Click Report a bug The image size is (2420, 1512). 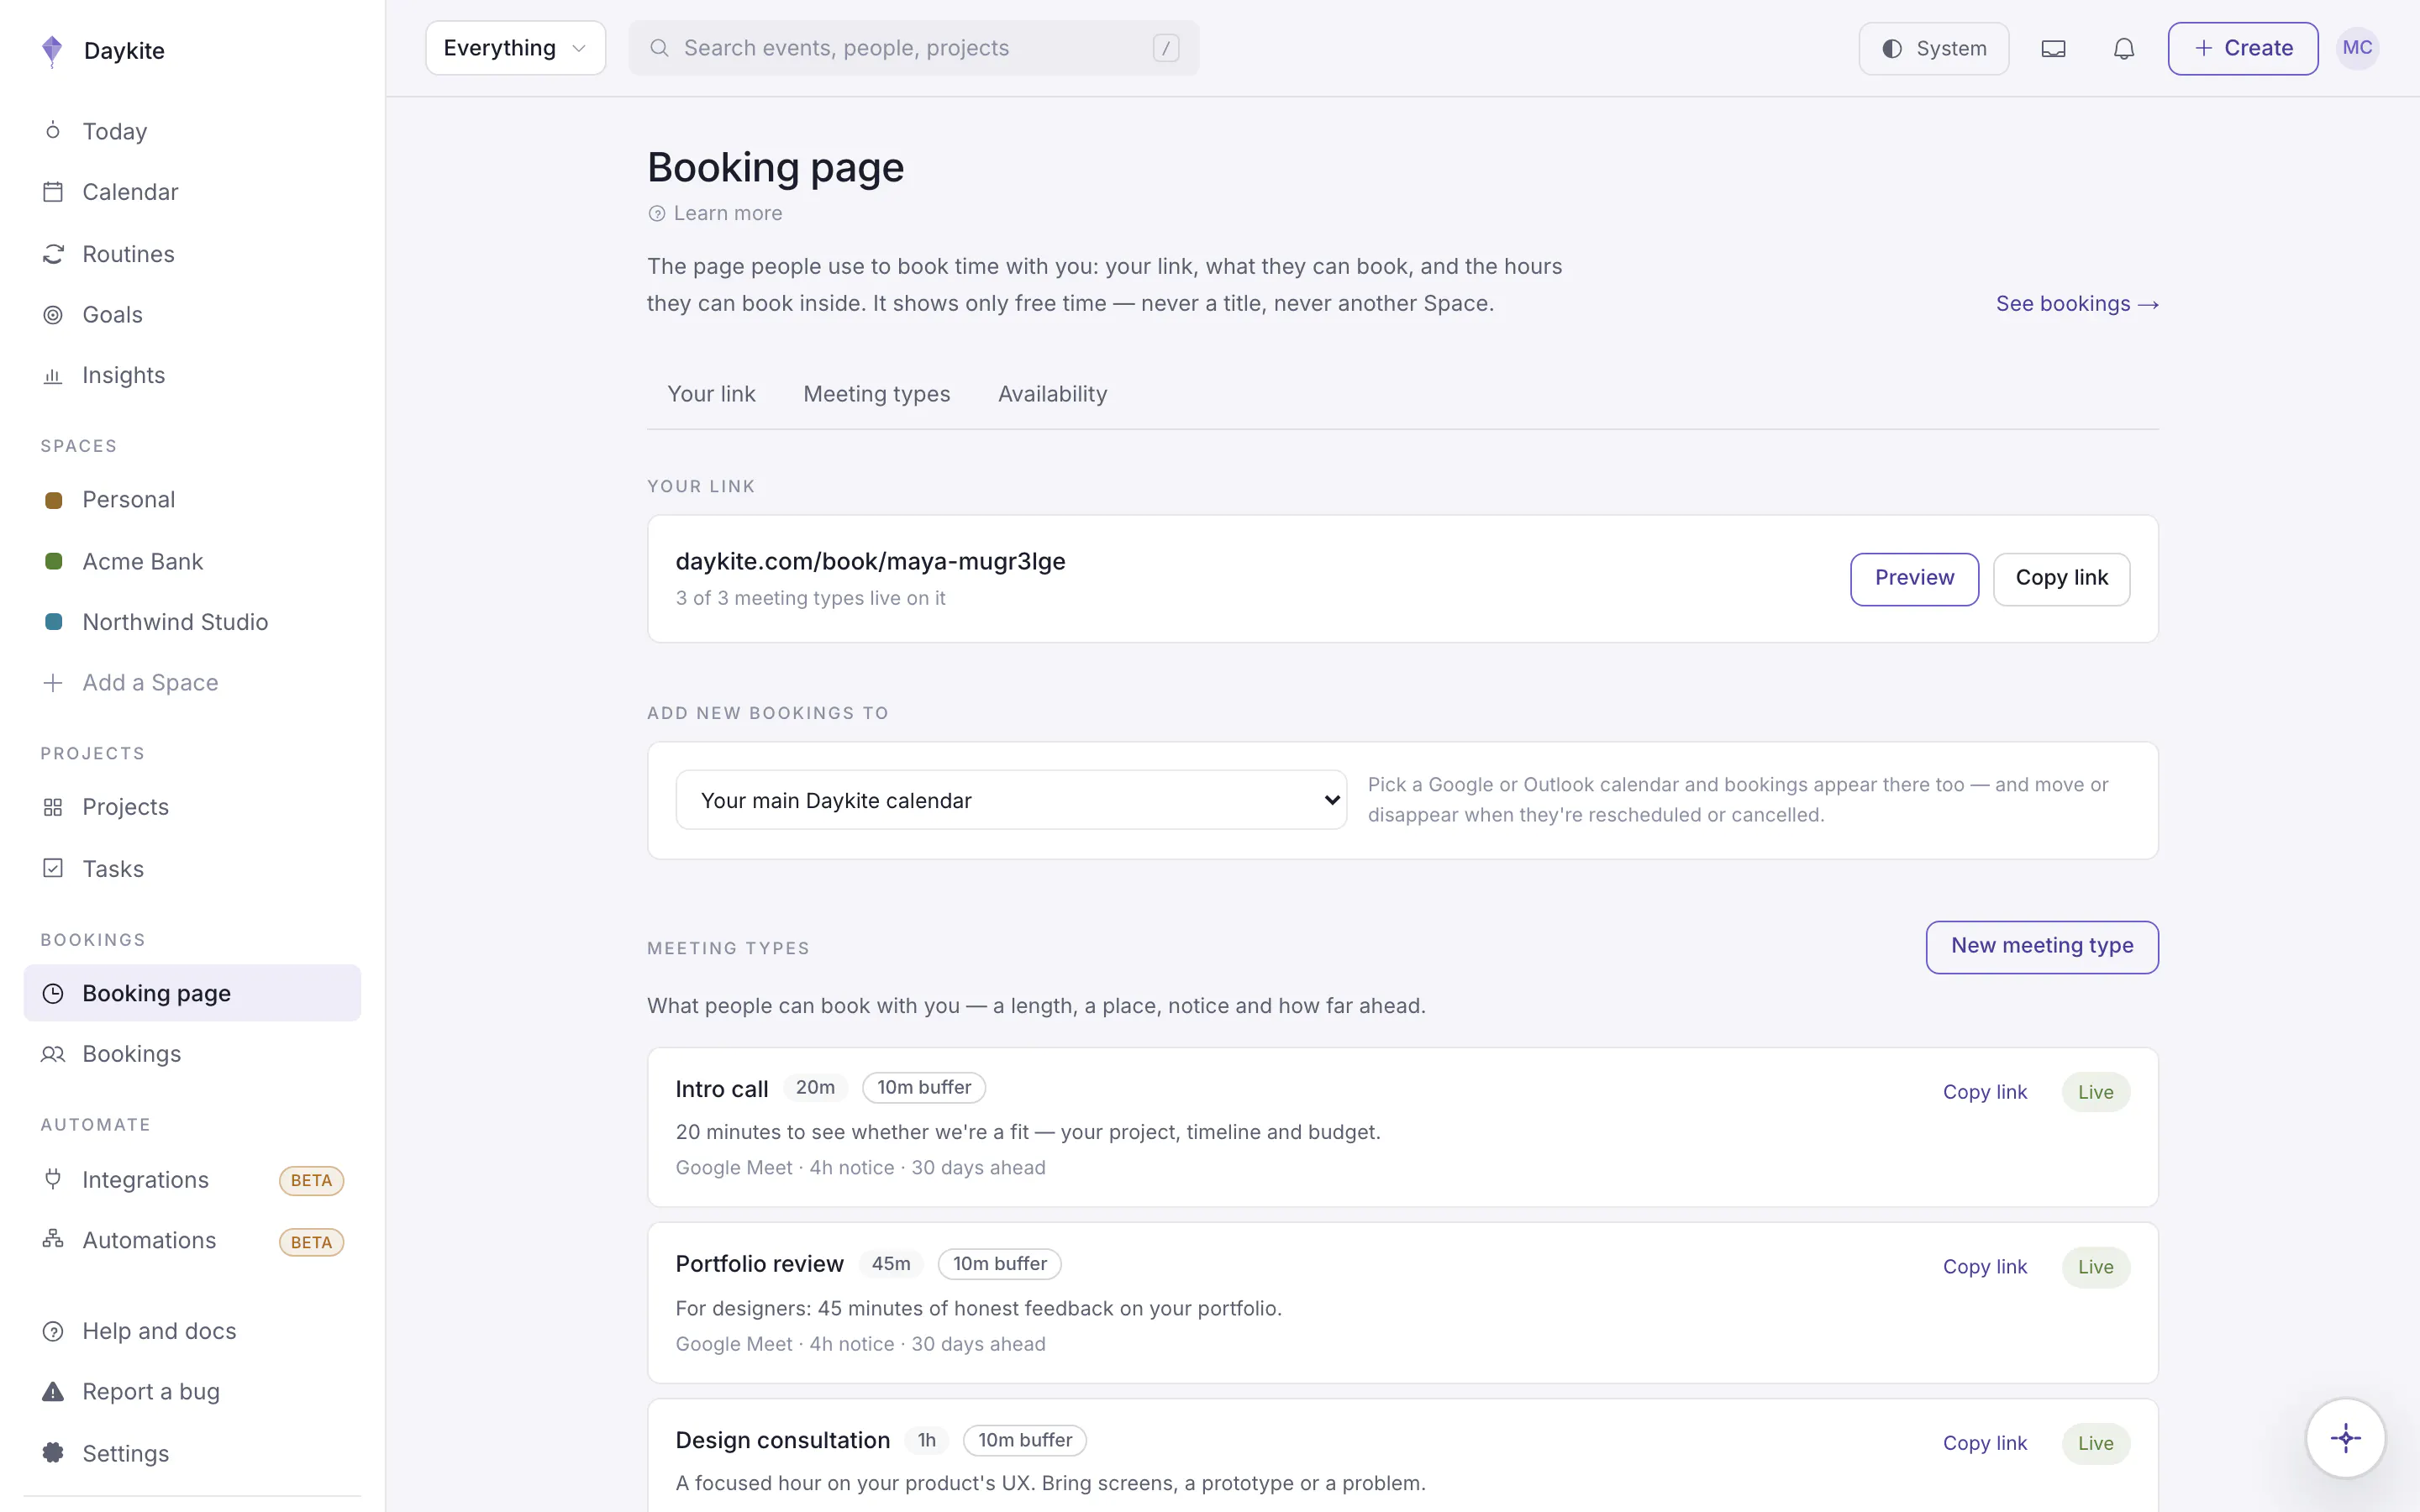point(192,1392)
